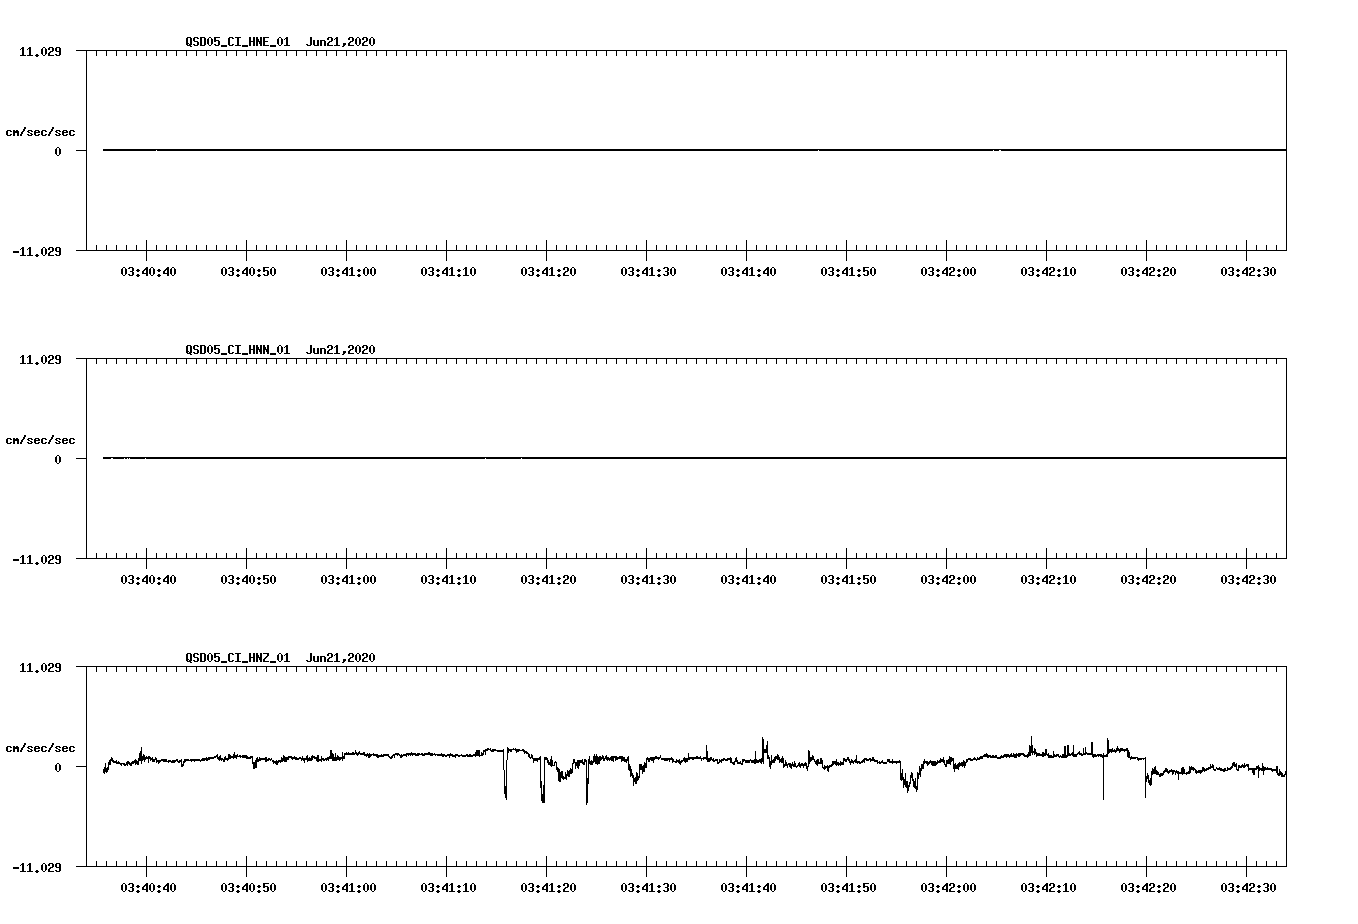Click the QSD05_CI_HNN_01 channel title
Viewport: 1358px width, 924px height.
238,350
